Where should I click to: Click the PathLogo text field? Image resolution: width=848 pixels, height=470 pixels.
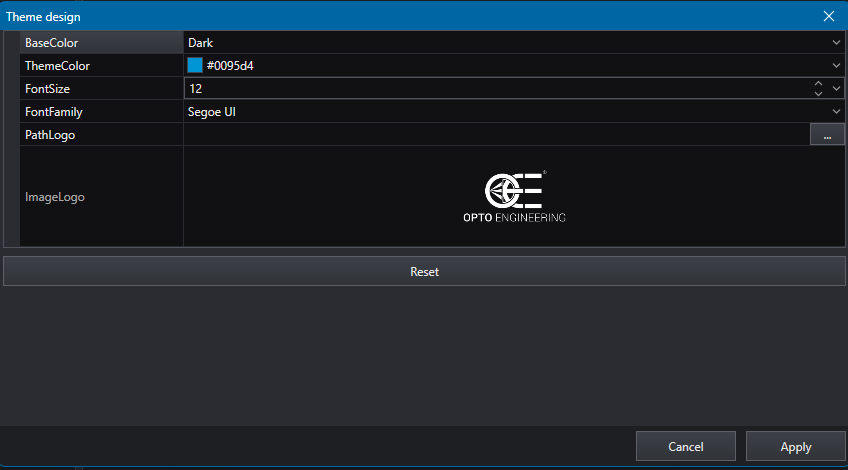(x=496, y=135)
